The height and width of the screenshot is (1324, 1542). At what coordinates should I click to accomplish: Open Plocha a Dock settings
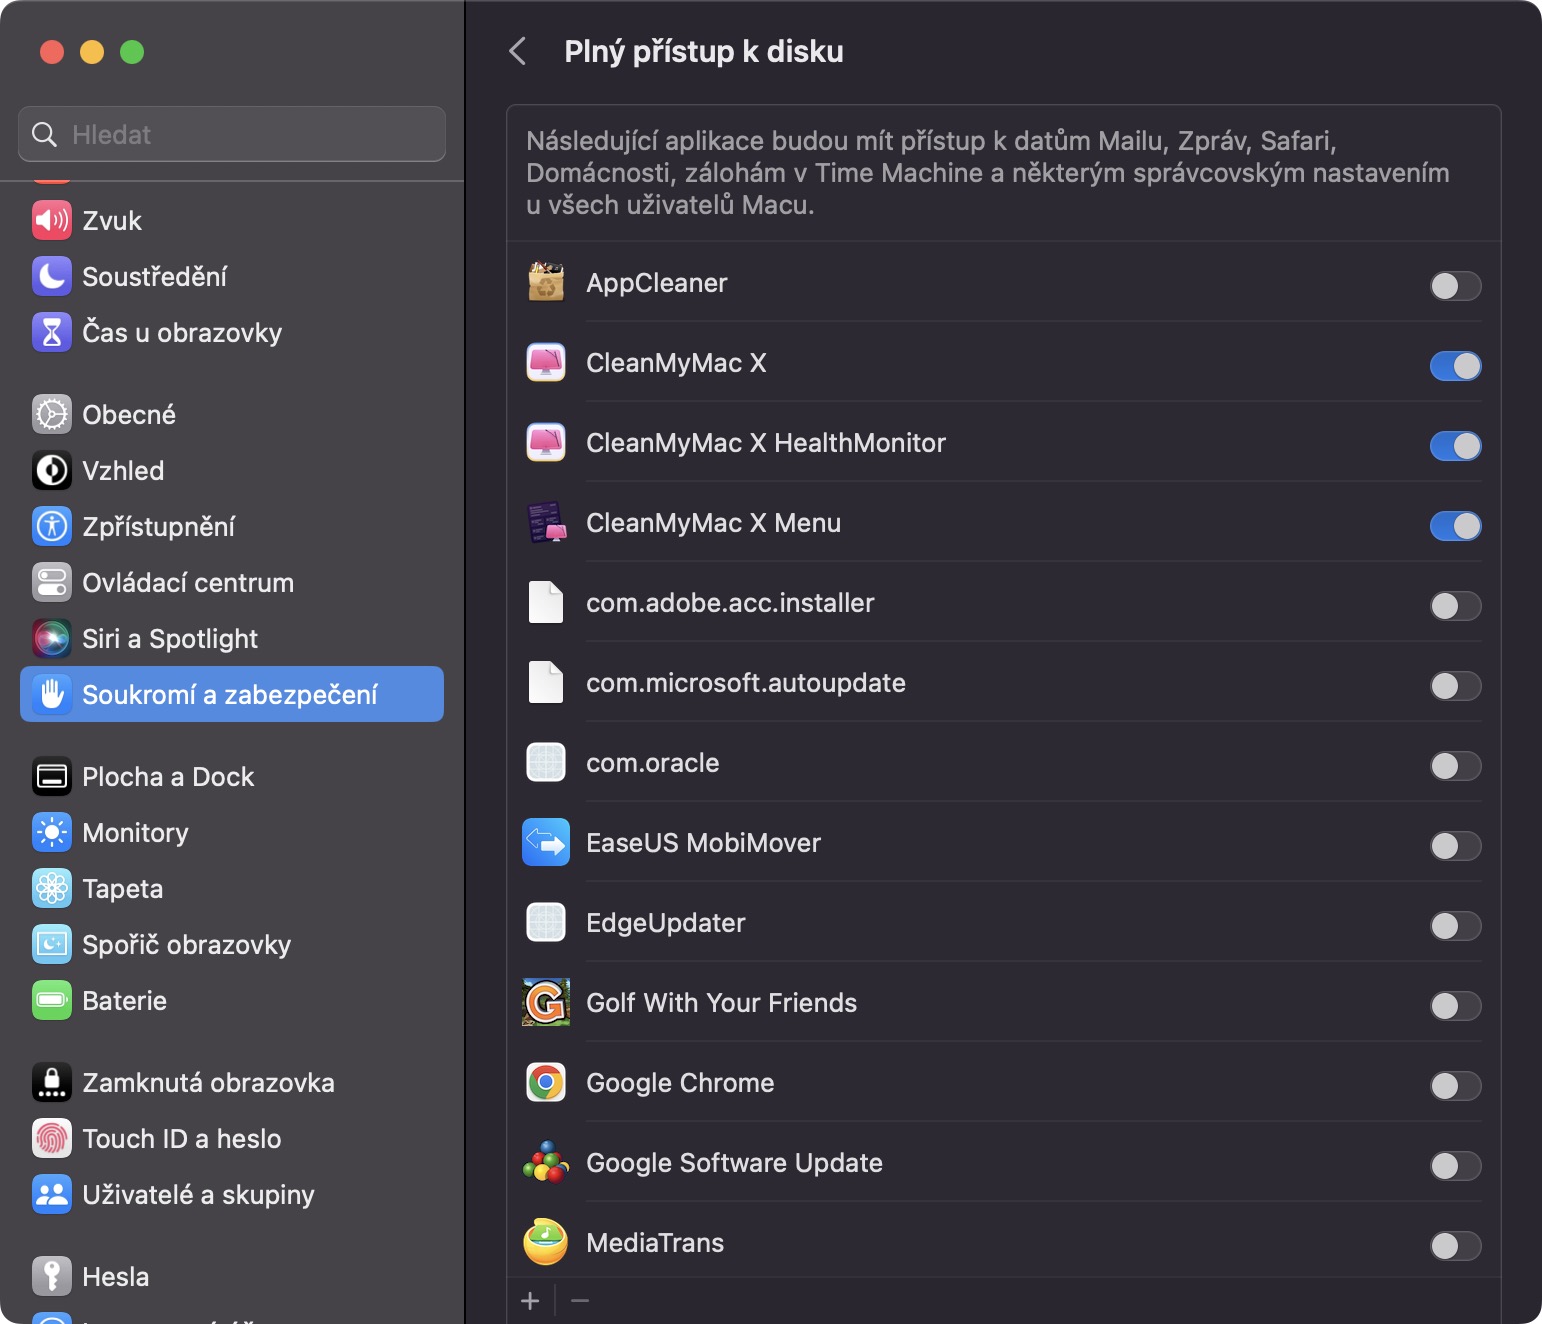coord(168,777)
